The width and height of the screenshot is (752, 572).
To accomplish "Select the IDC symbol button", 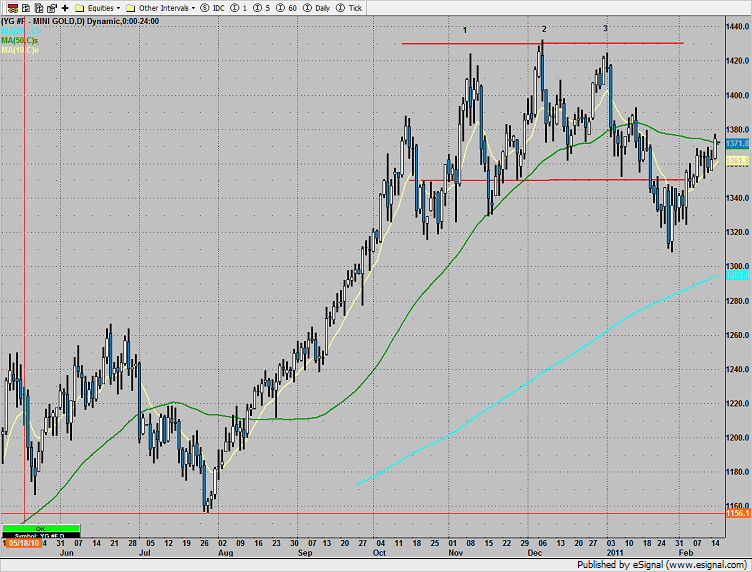I will click(212, 8).
